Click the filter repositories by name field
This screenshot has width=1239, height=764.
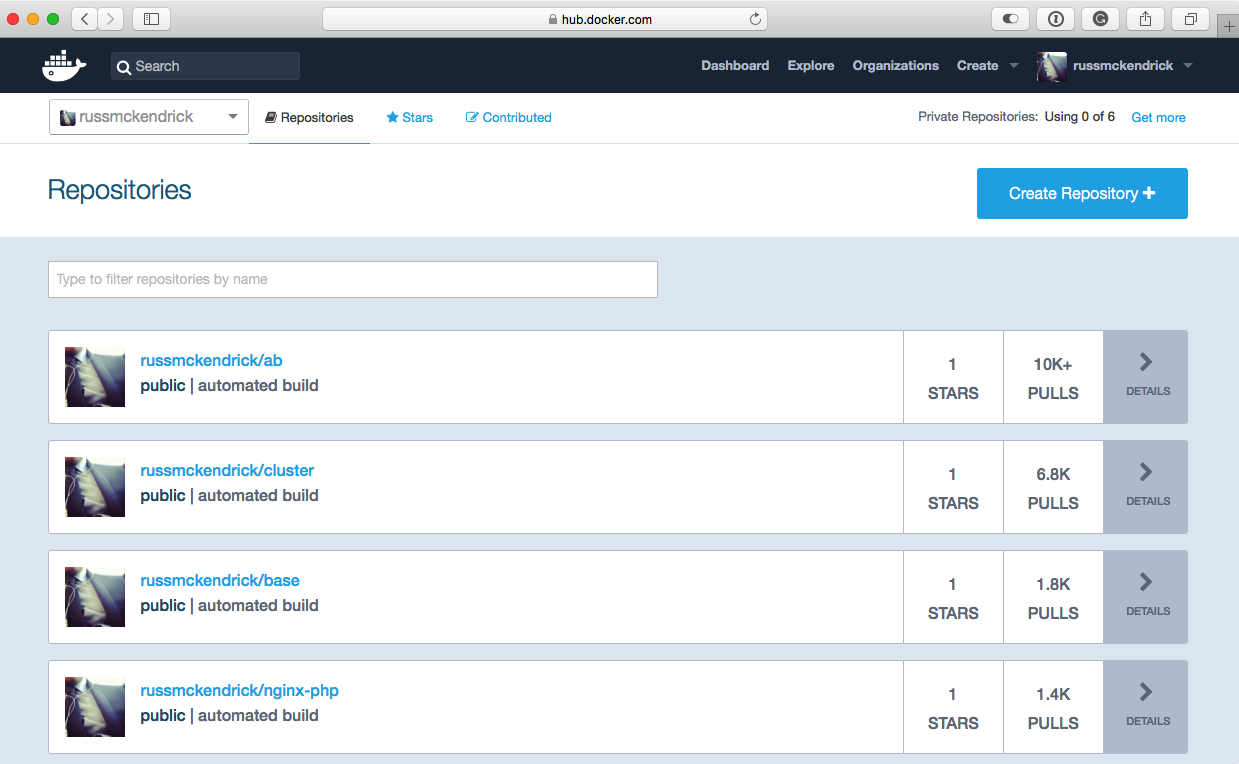[x=353, y=279]
